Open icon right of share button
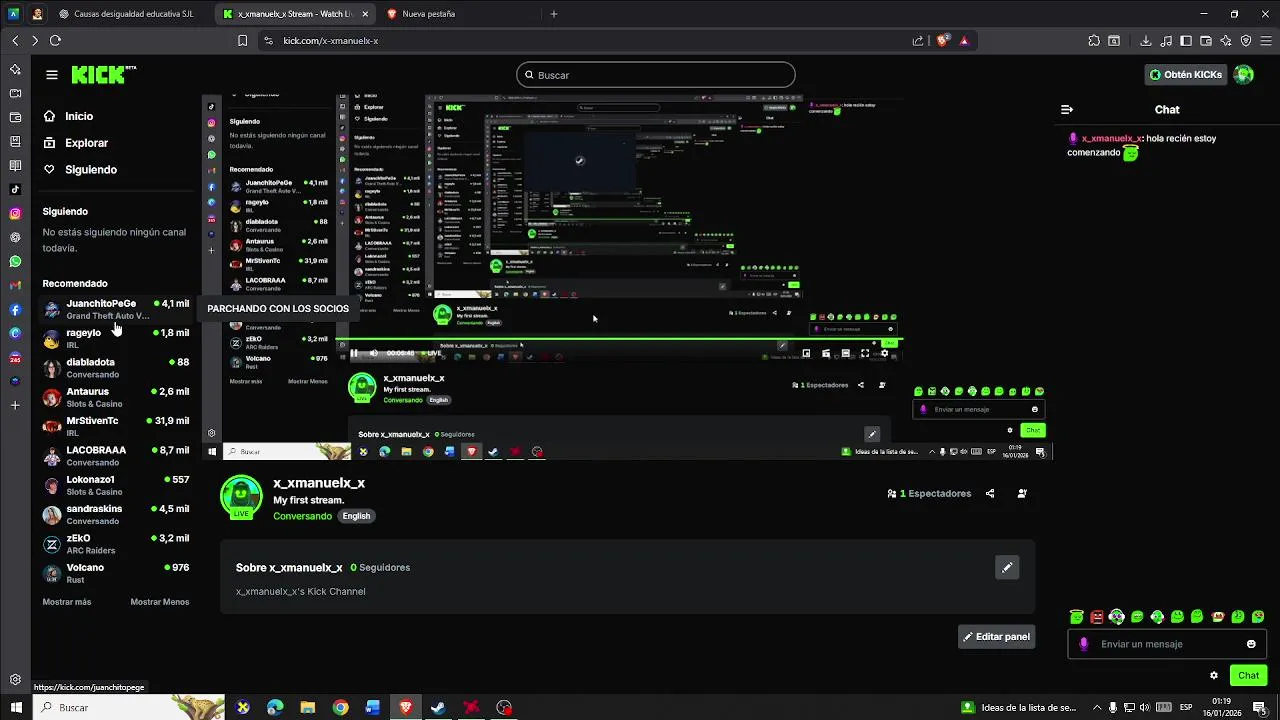The height and width of the screenshot is (720, 1280). 1021,493
